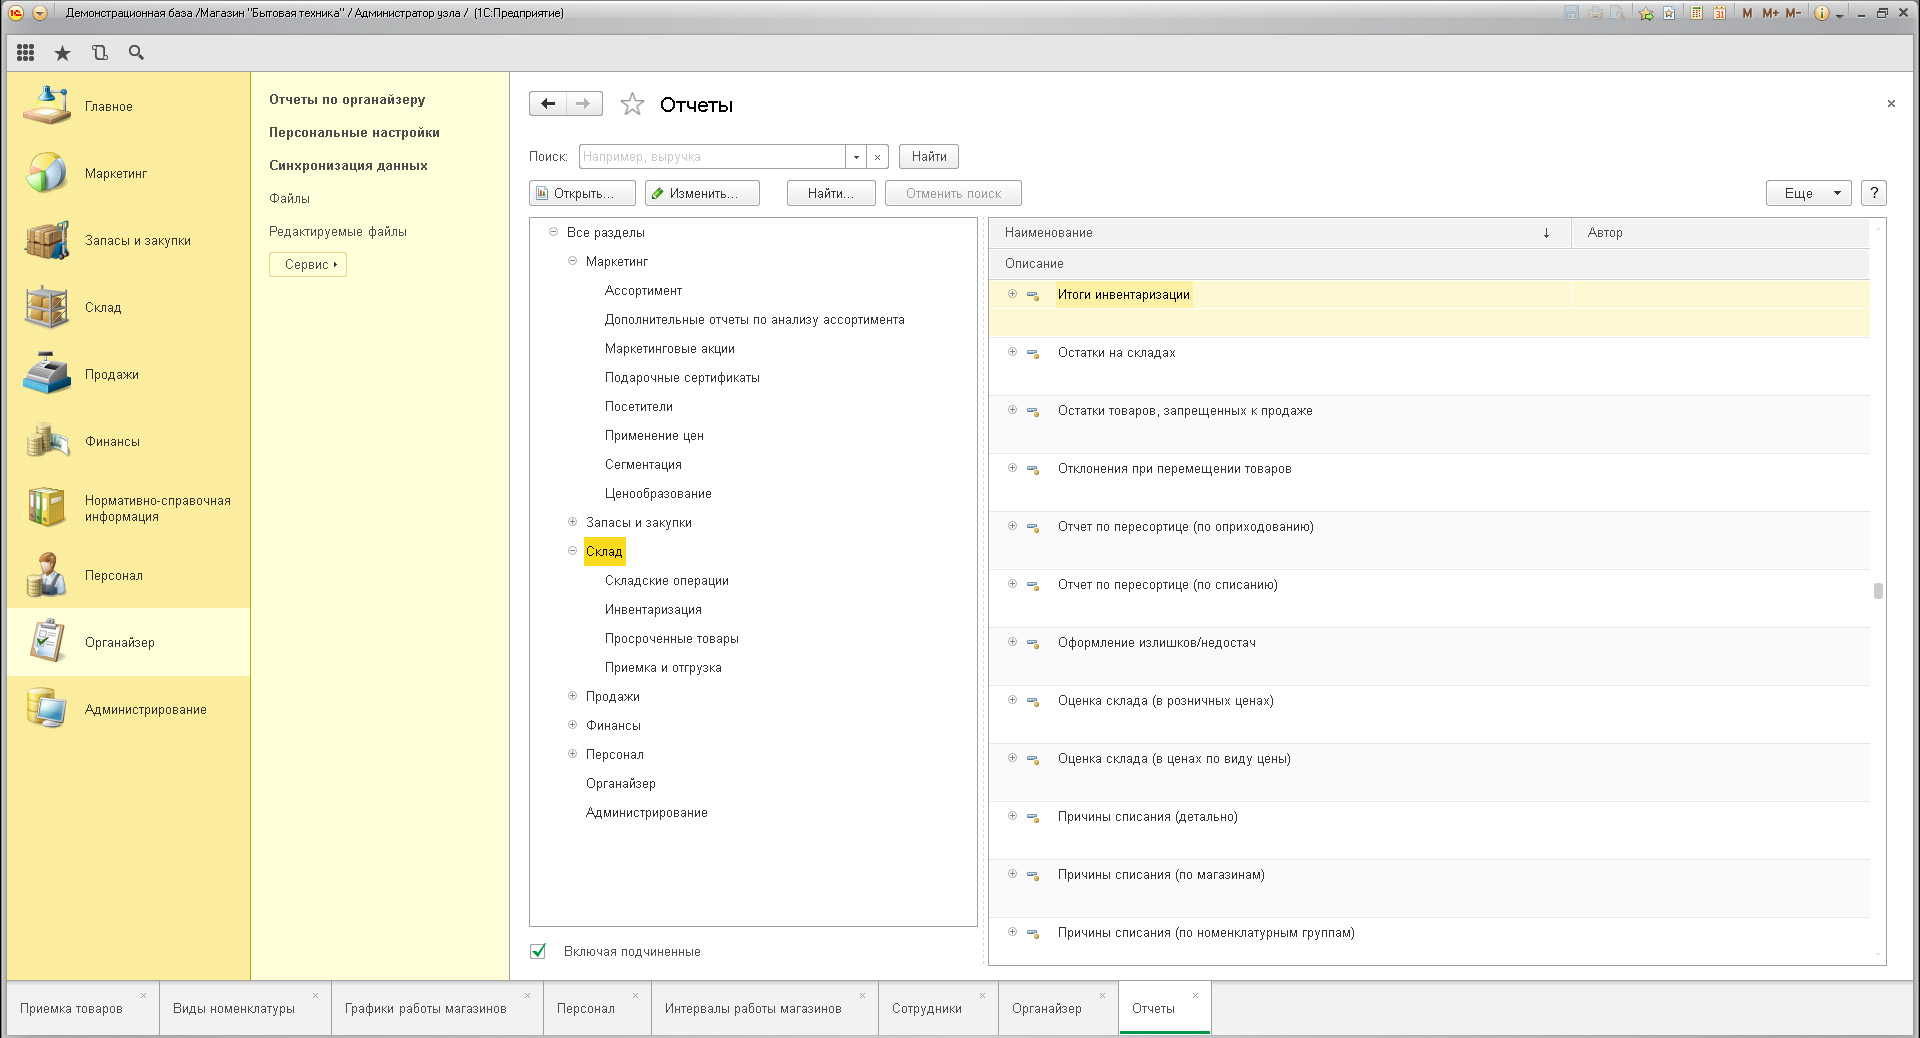Toggle the Включая подчиненные checkbox

click(538, 951)
